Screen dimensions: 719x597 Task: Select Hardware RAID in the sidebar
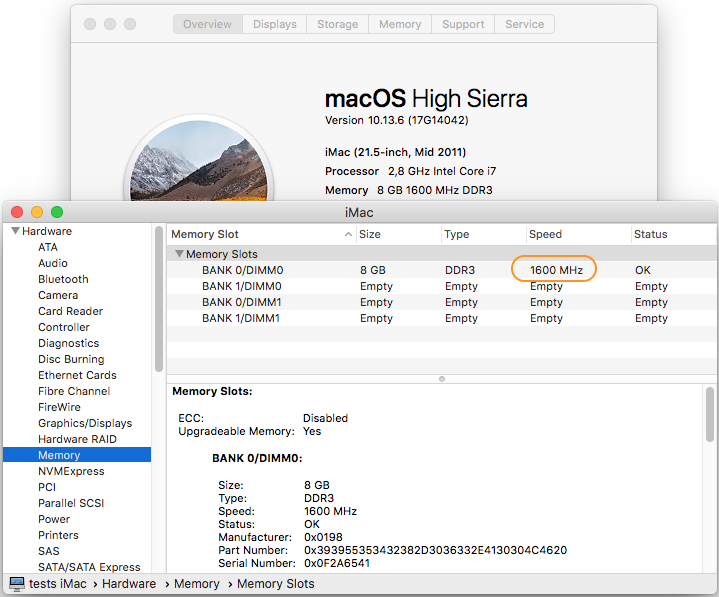tap(77, 439)
